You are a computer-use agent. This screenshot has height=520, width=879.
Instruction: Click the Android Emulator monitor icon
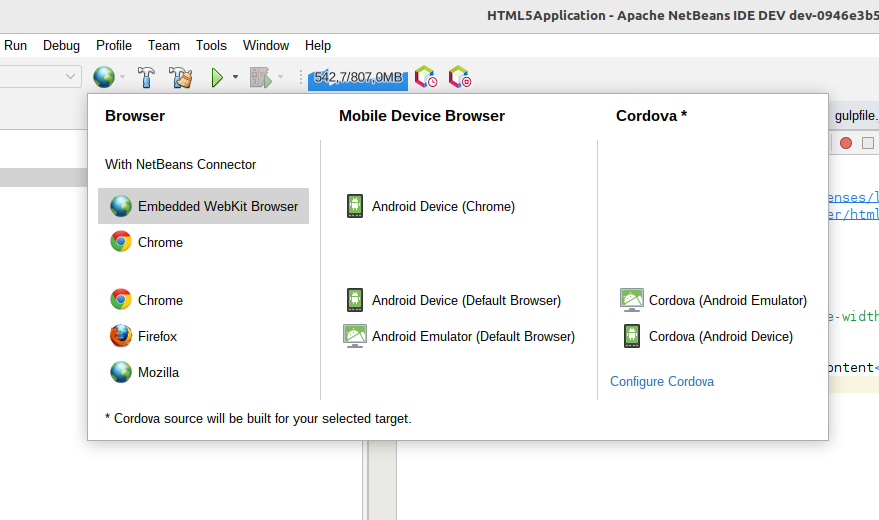(x=355, y=336)
